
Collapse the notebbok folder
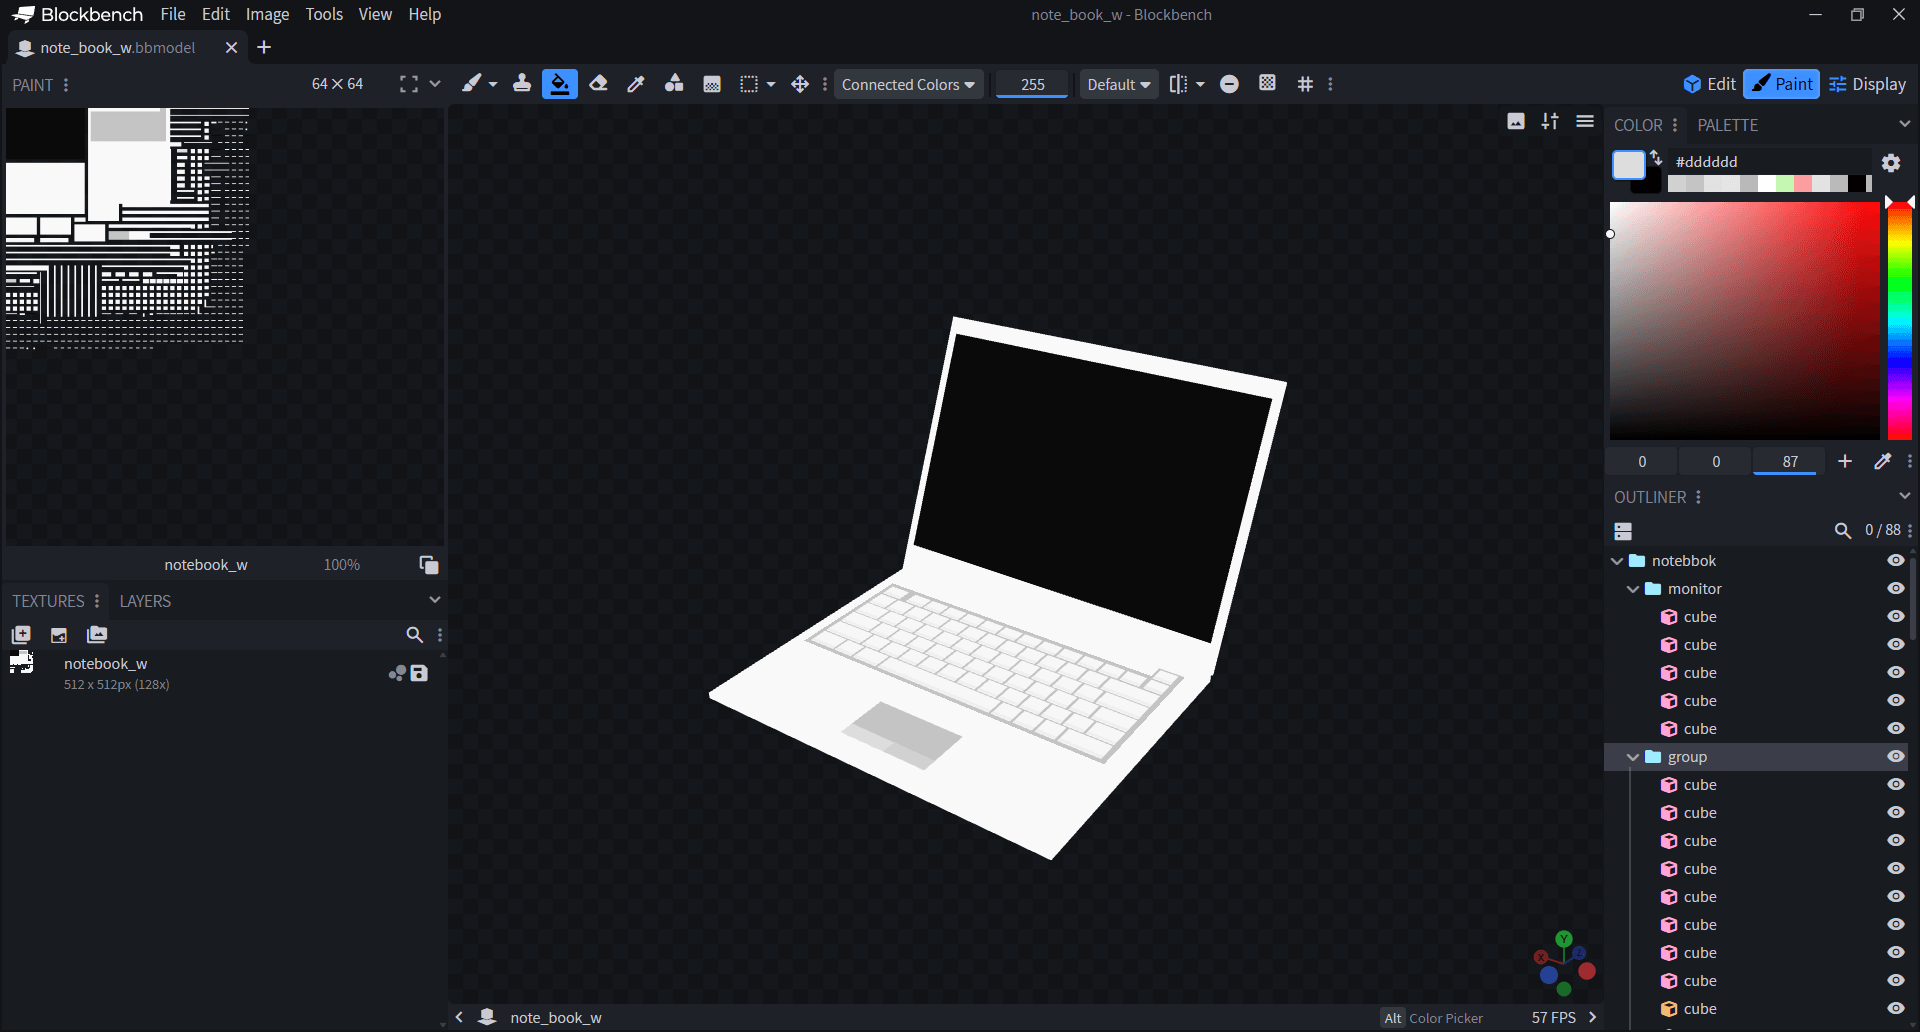[1617, 561]
